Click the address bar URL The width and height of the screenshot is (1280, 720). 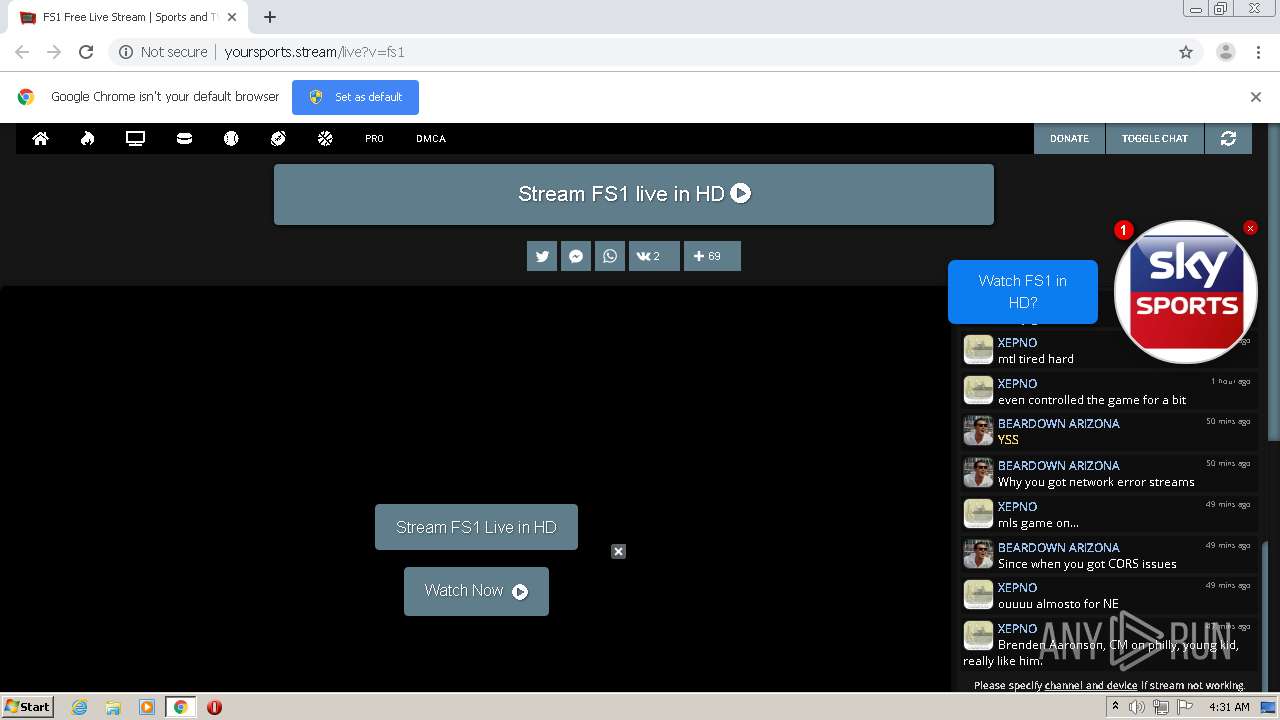(x=314, y=52)
